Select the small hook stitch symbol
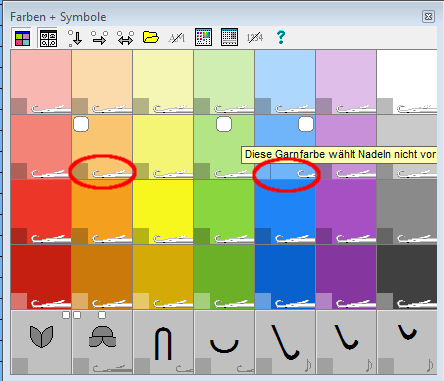 coord(407,332)
